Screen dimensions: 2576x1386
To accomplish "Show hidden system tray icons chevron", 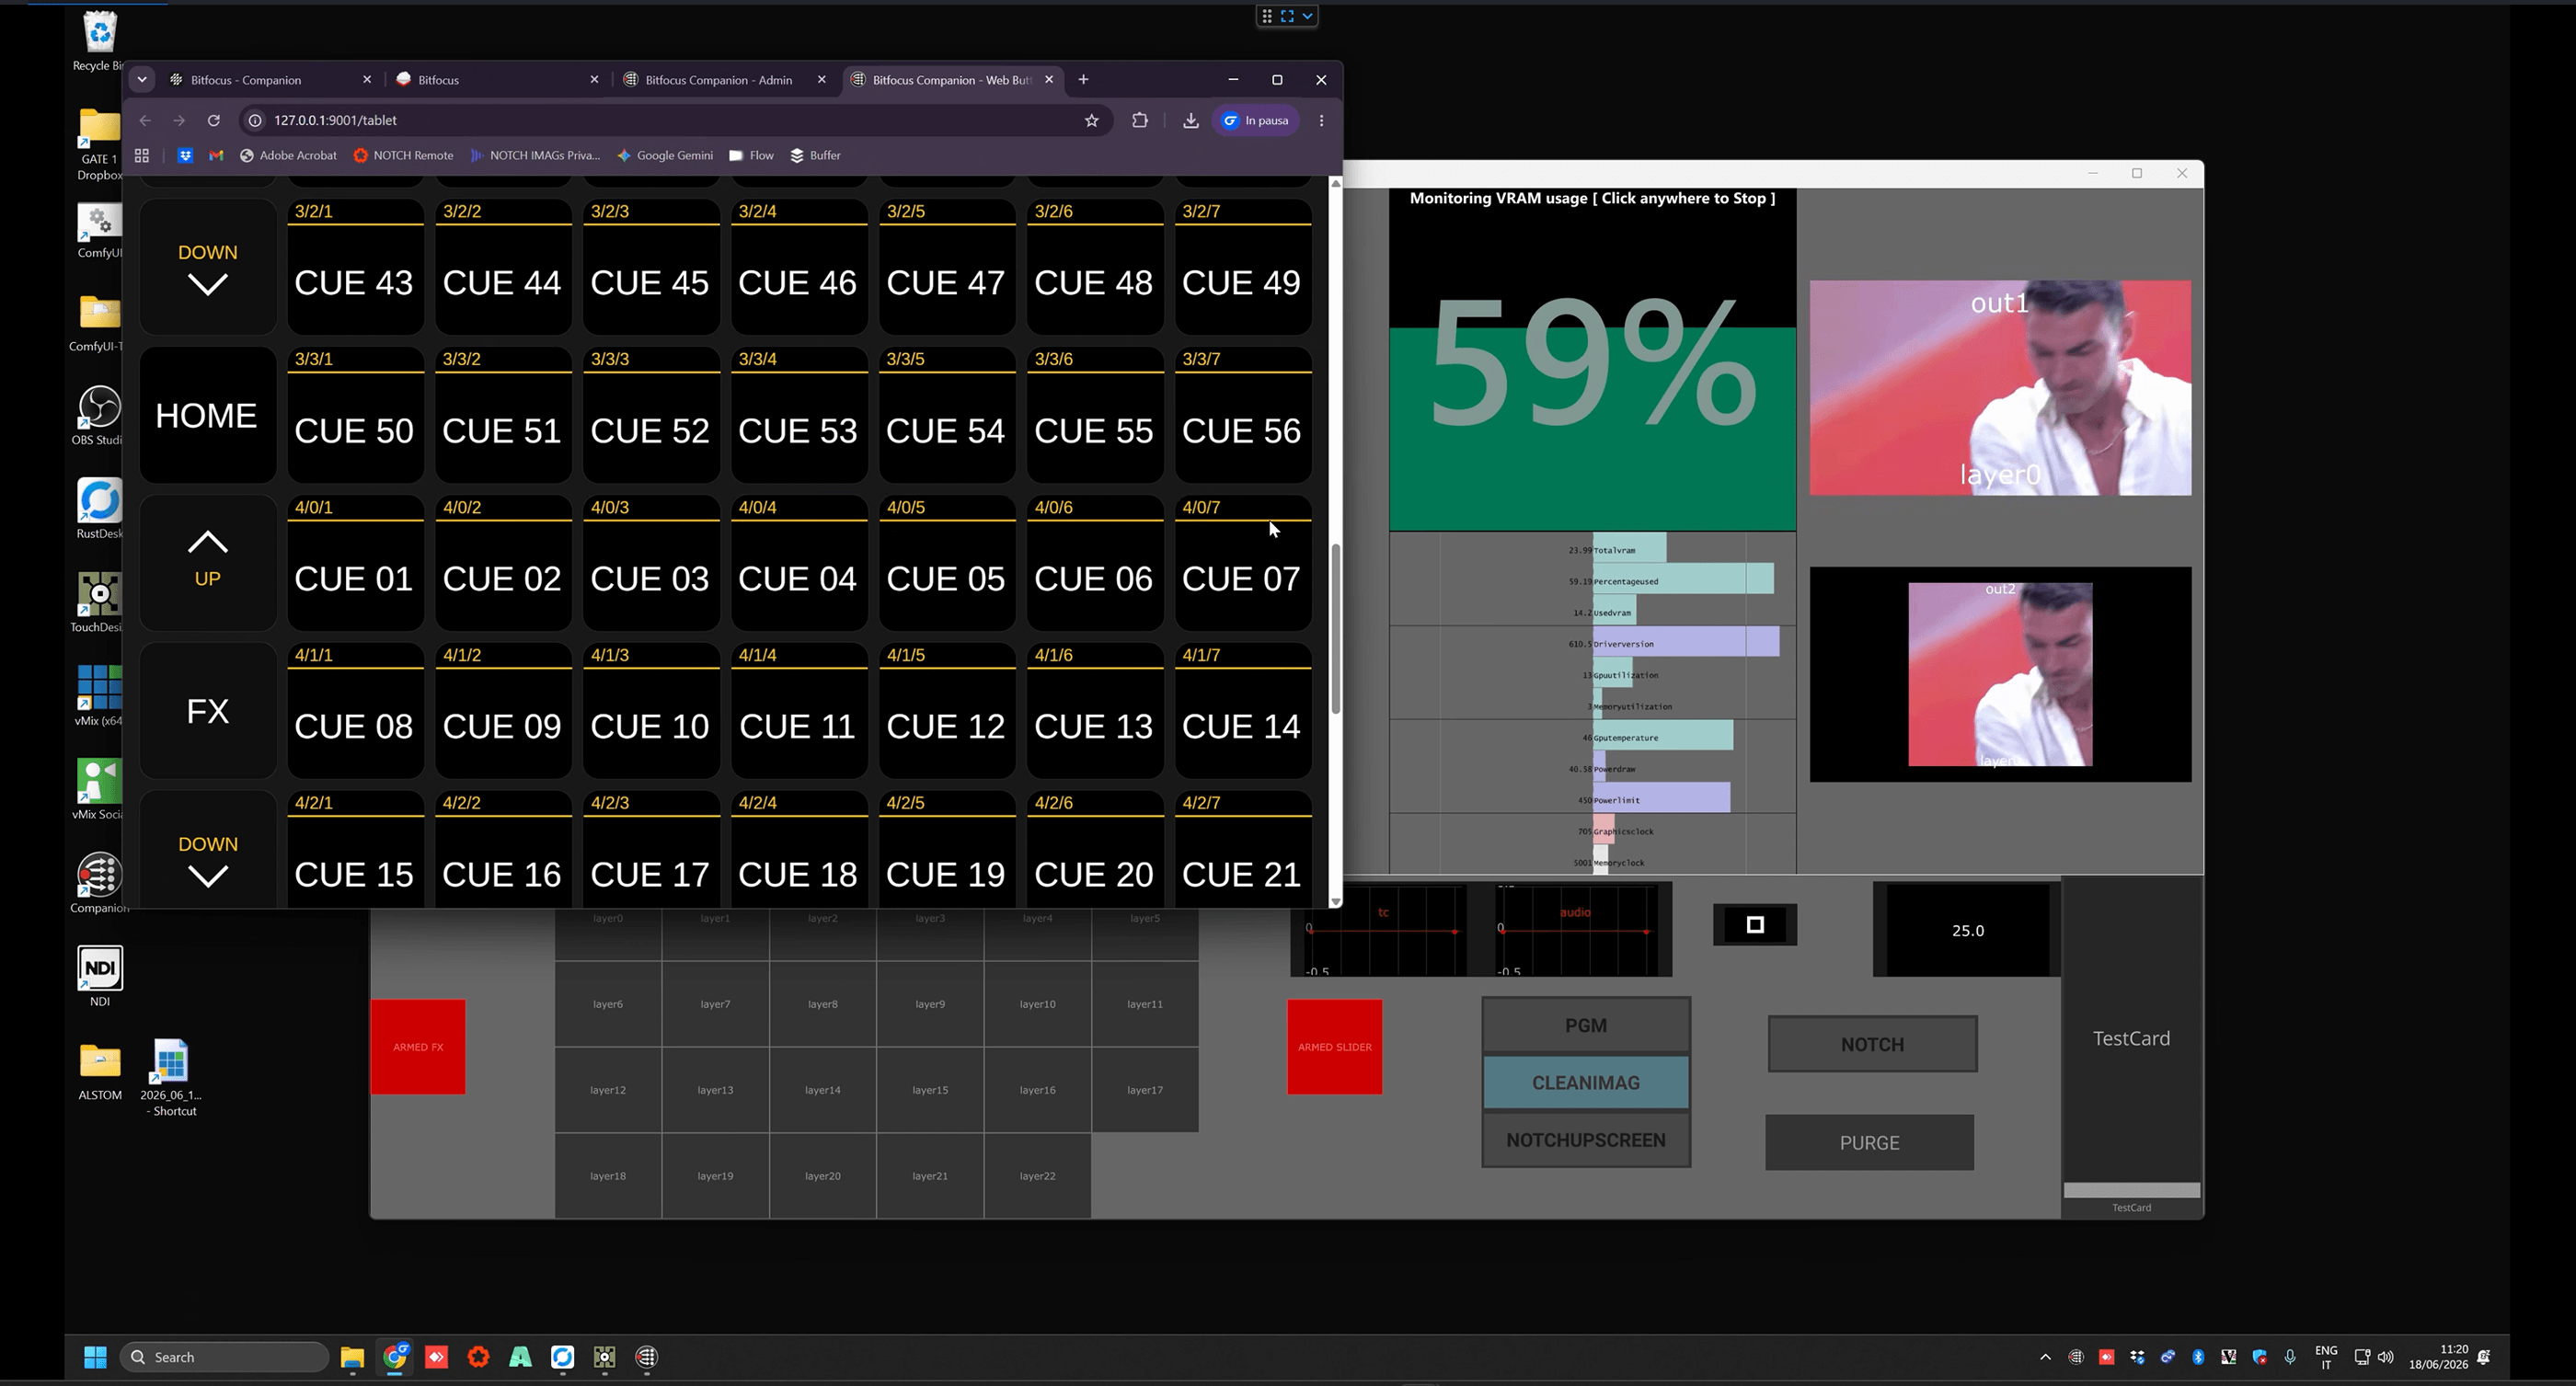I will pos(2045,1357).
